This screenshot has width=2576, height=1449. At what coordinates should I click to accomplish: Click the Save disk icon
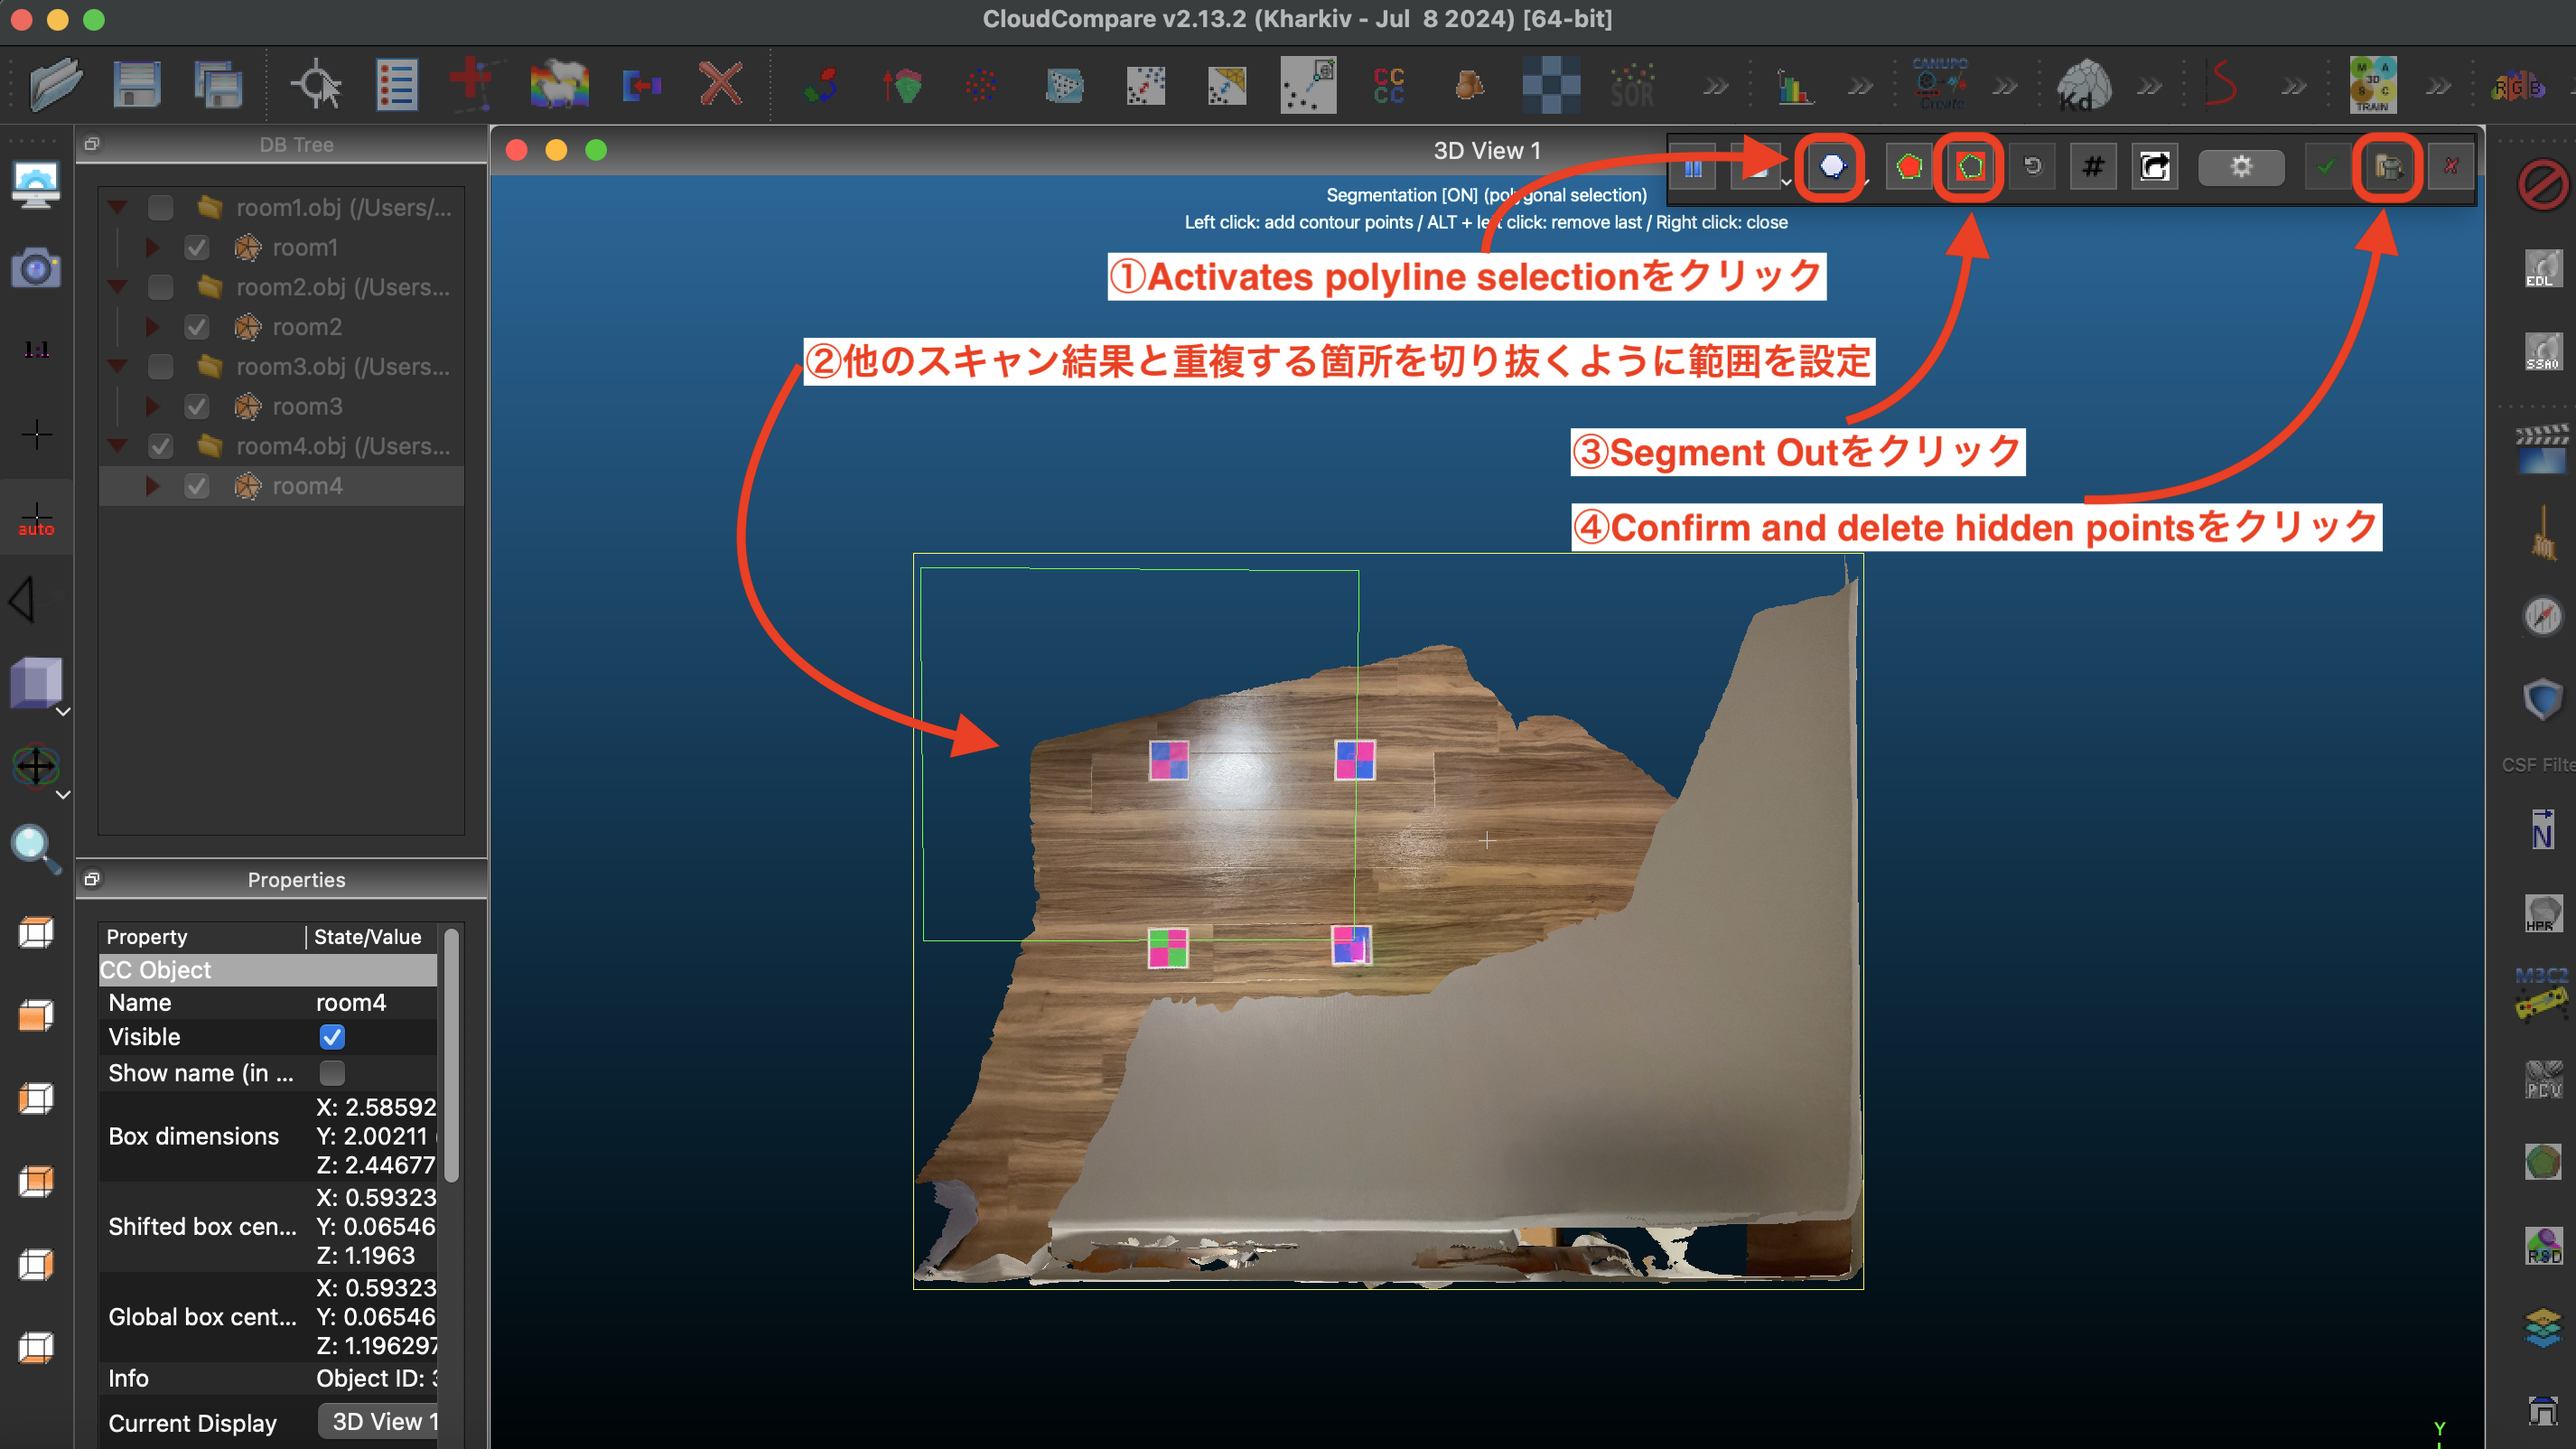coord(136,84)
